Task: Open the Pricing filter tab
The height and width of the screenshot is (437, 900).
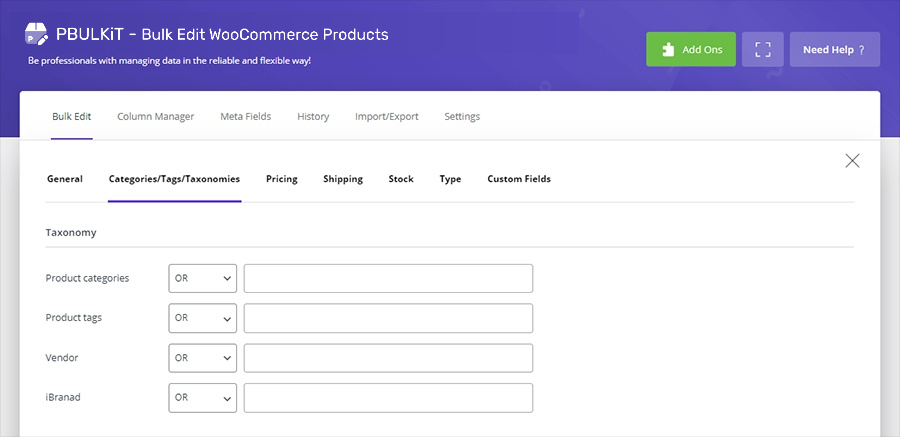Action: coord(282,179)
